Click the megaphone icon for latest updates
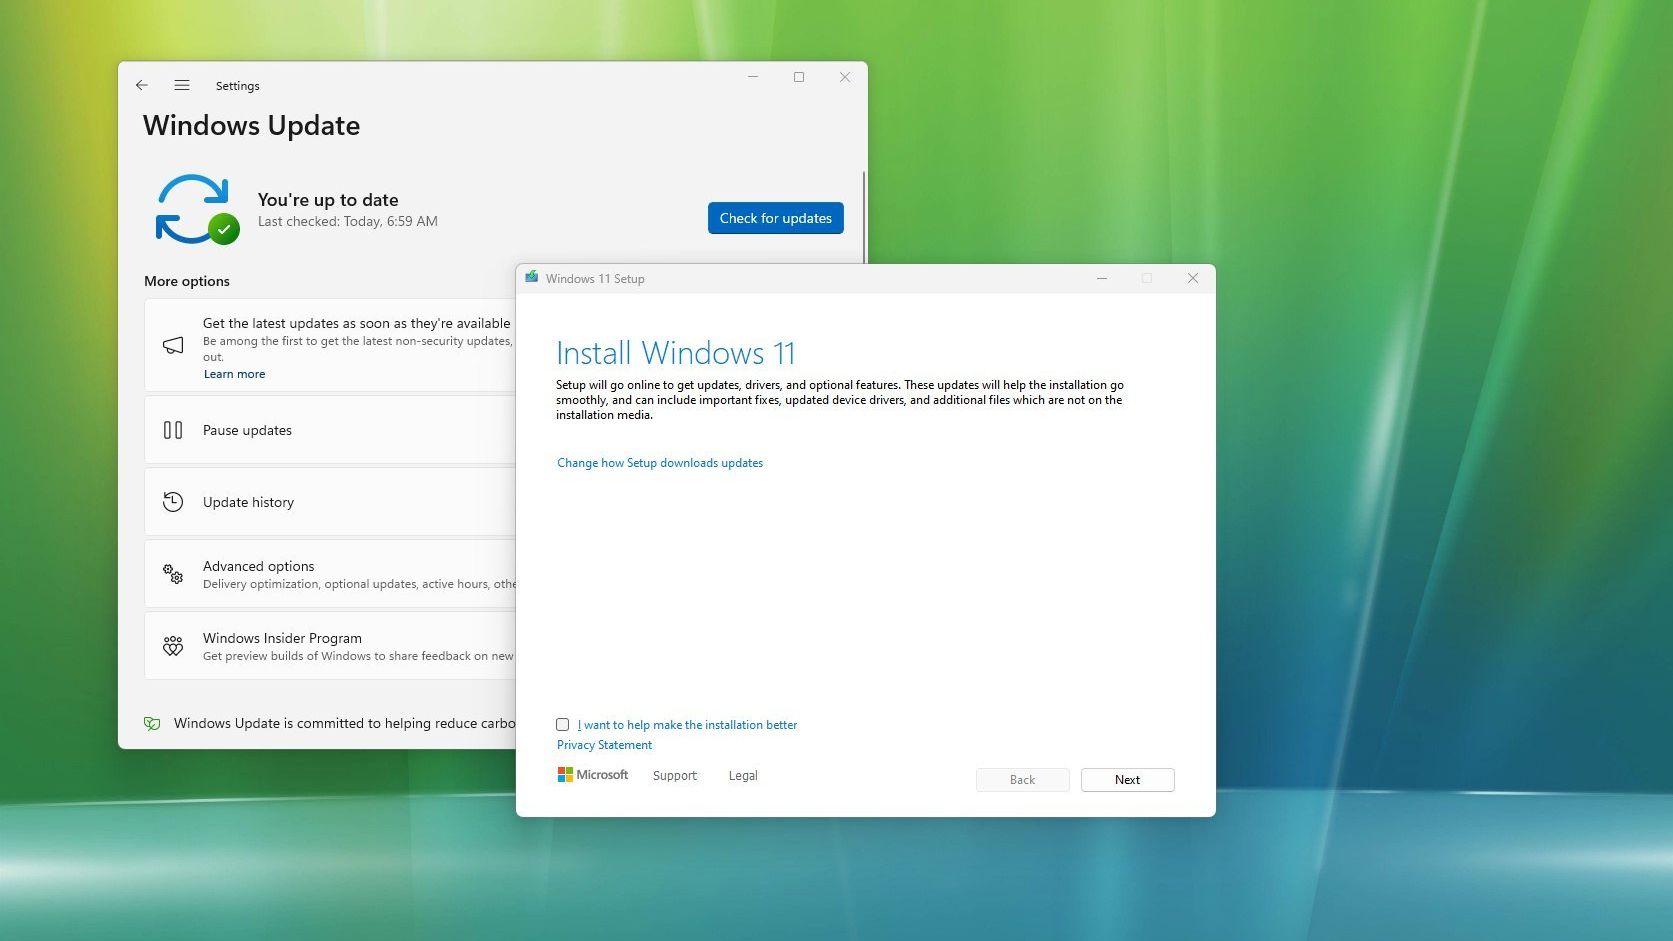Viewport: 1673px width, 941px height. [x=173, y=345]
